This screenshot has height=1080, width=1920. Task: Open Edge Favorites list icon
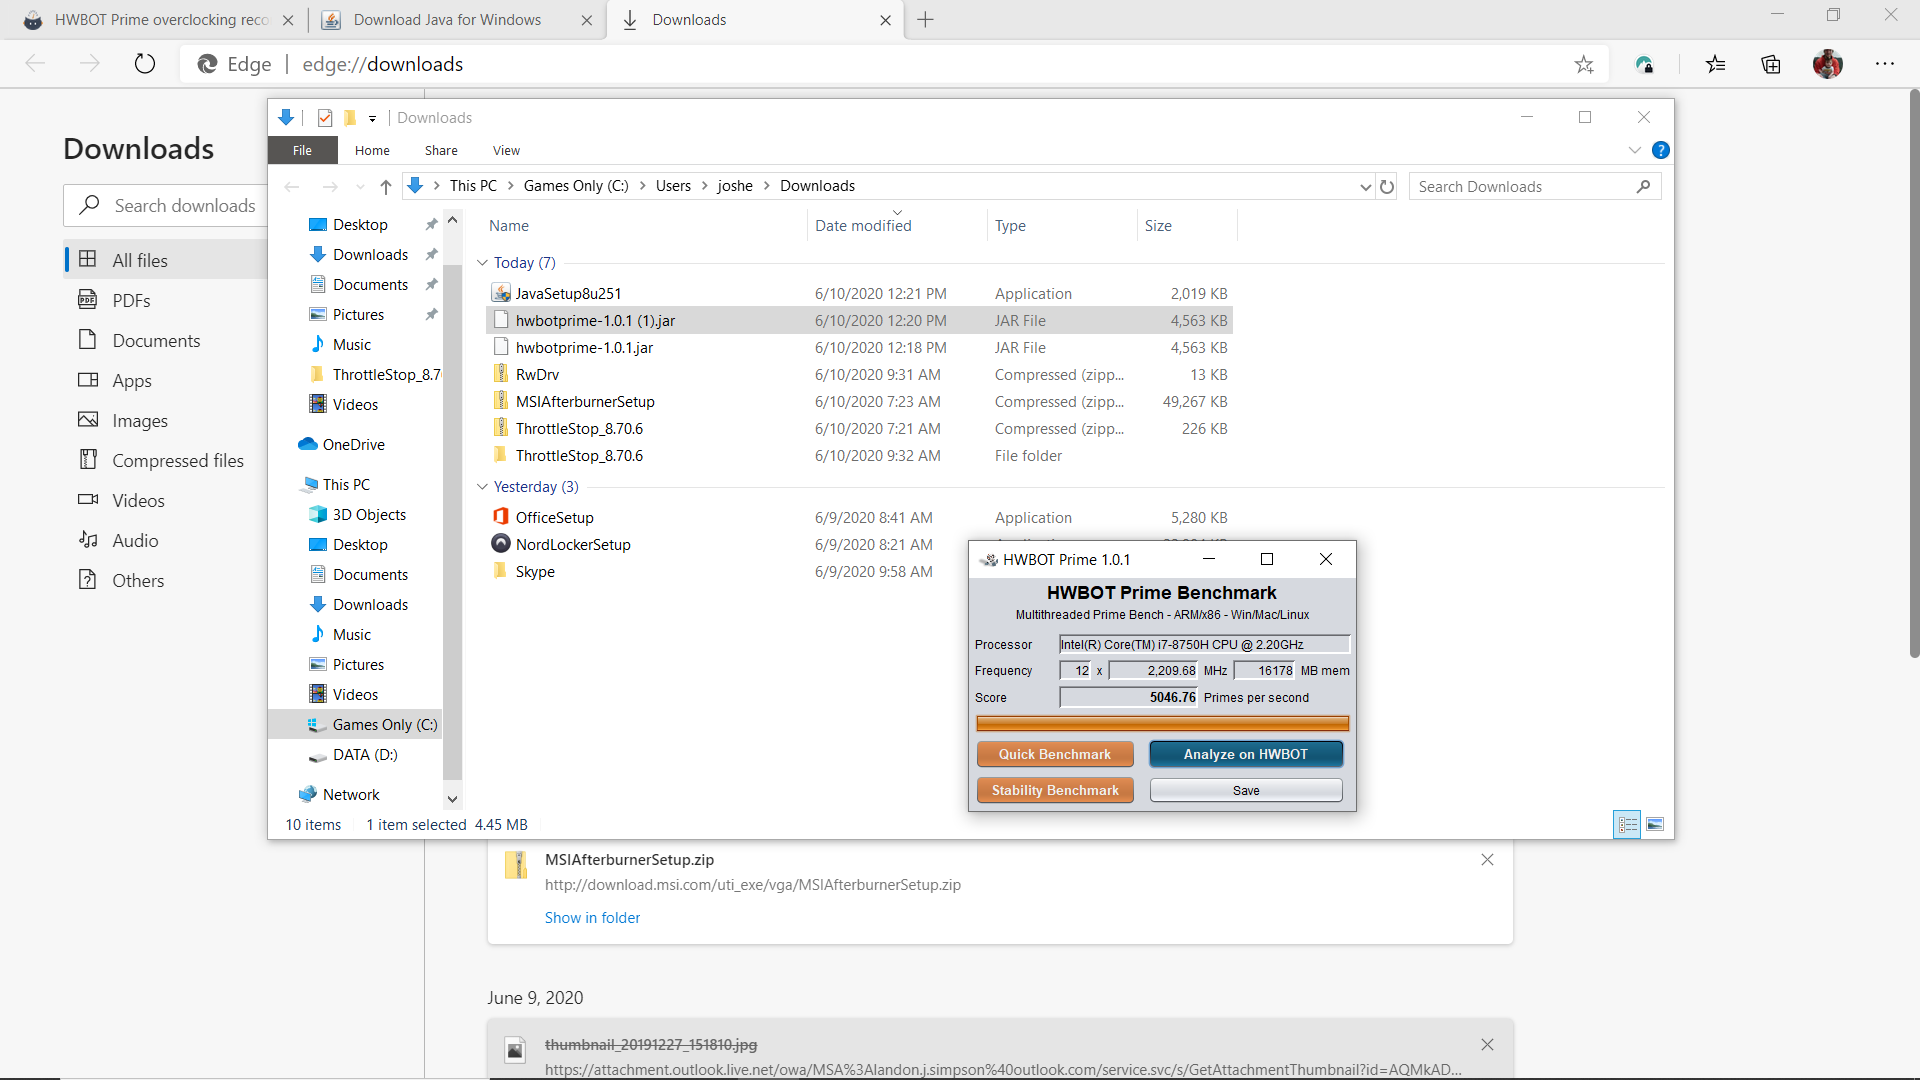[x=1716, y=64]
